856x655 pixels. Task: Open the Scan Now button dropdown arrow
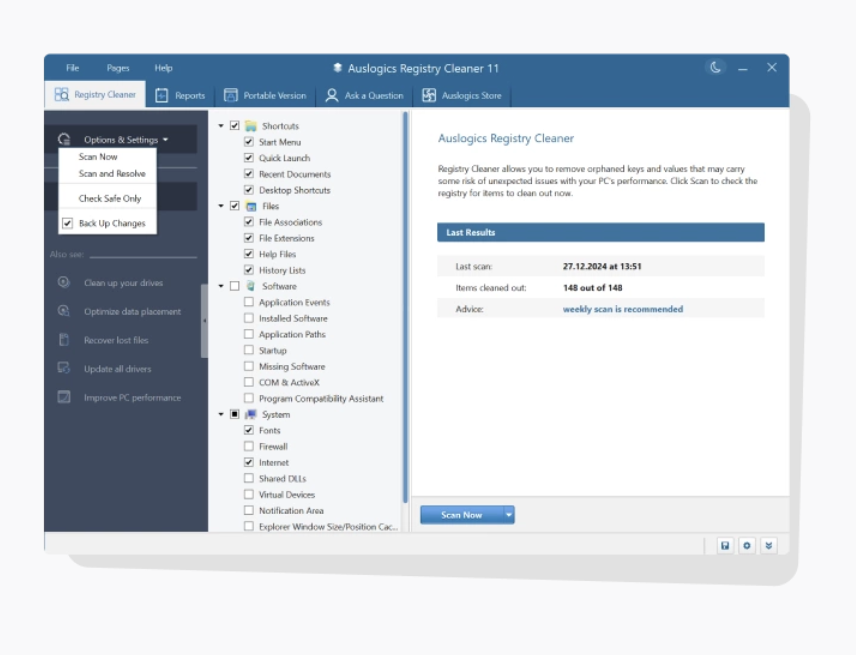point(509,515)
